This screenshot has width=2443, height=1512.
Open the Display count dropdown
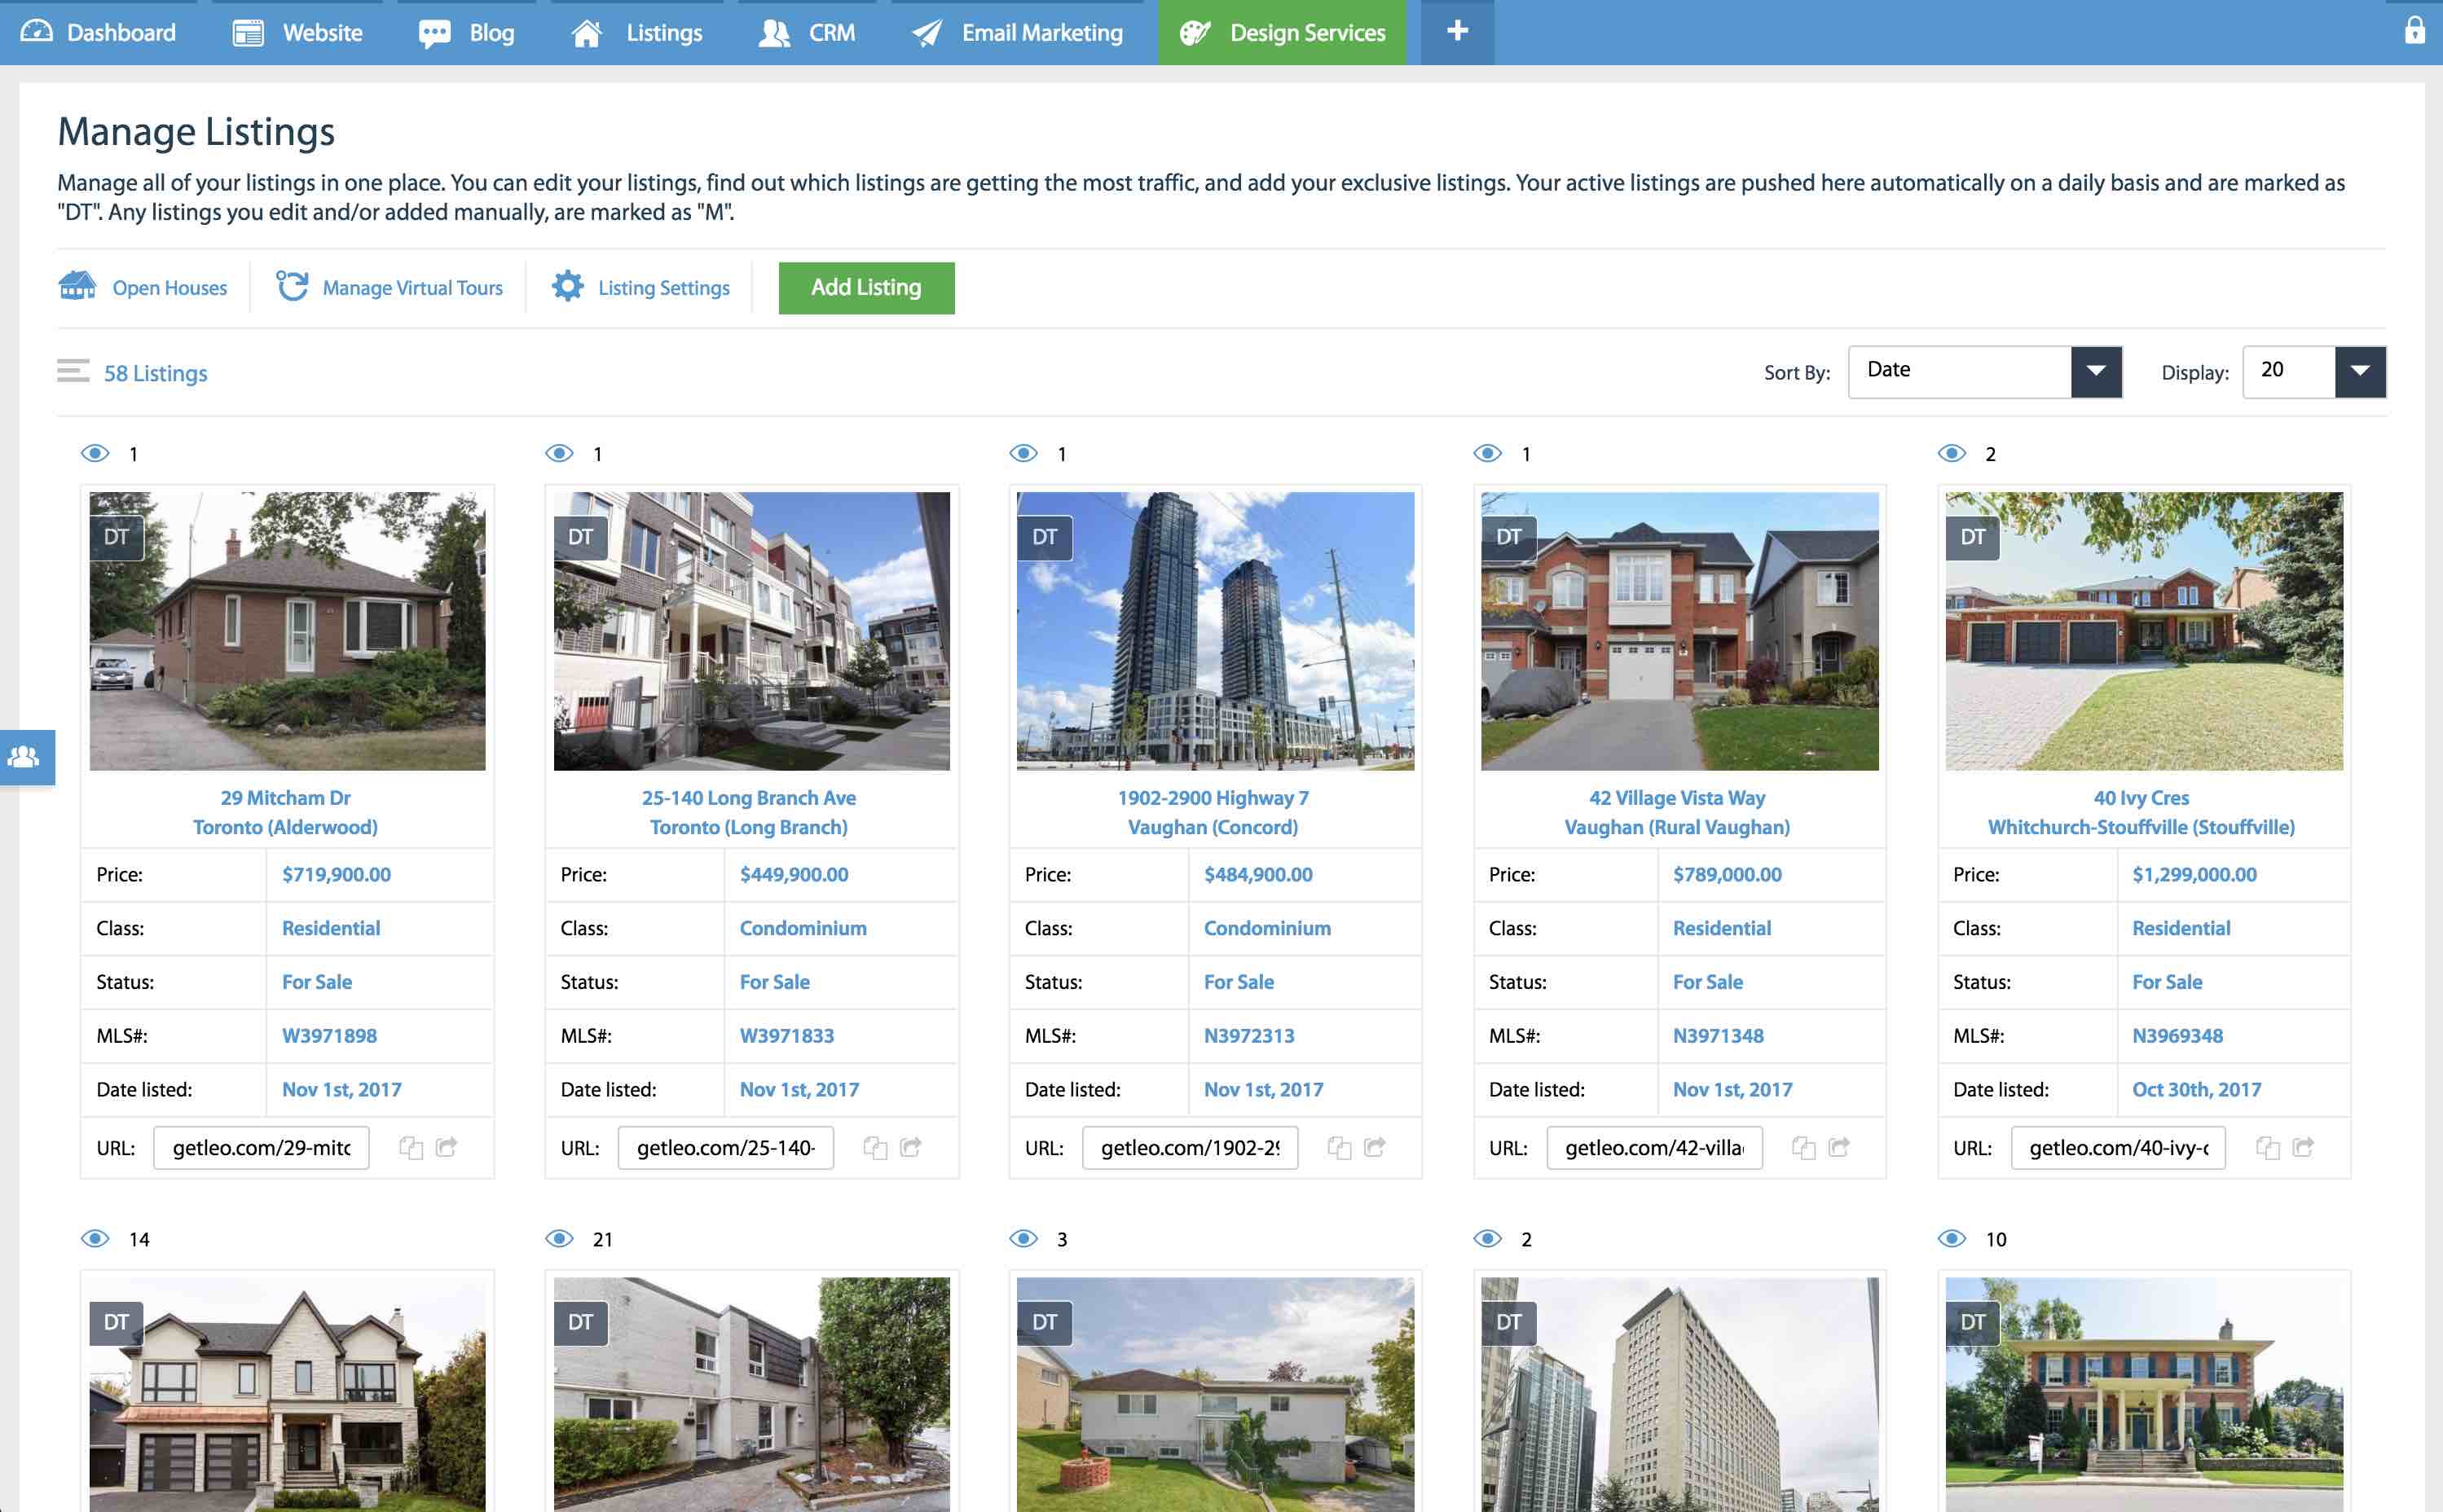(2313, 371)
